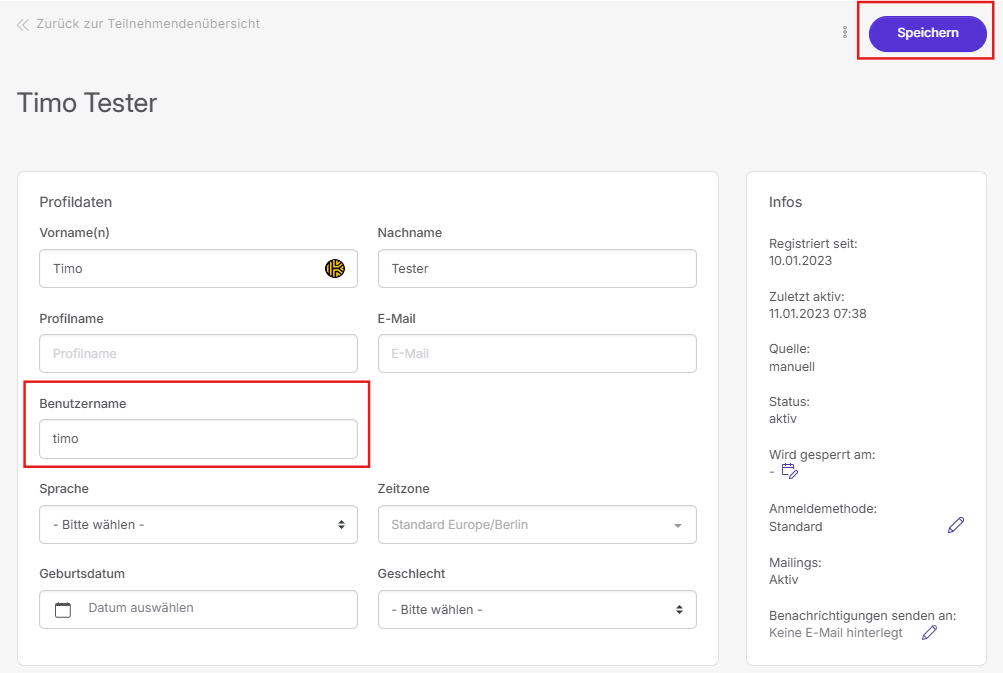The width and height of the screenshot is (1003, 673).
Task: Go back via Zurück zur Teilnehmendenübersicht link
Action: pyautogui.click(x=148, y=24)
